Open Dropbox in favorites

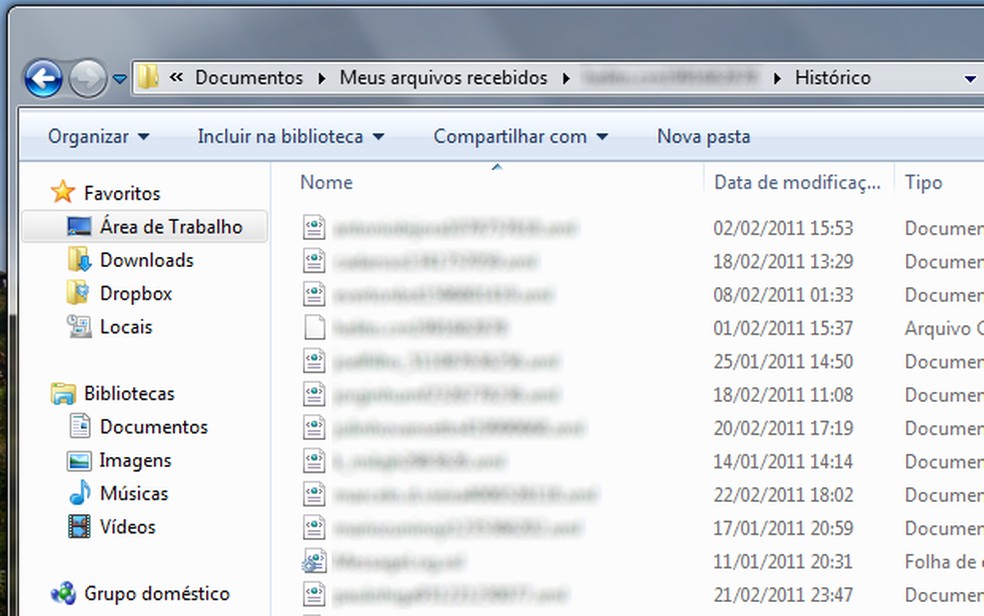click(136, 294)
